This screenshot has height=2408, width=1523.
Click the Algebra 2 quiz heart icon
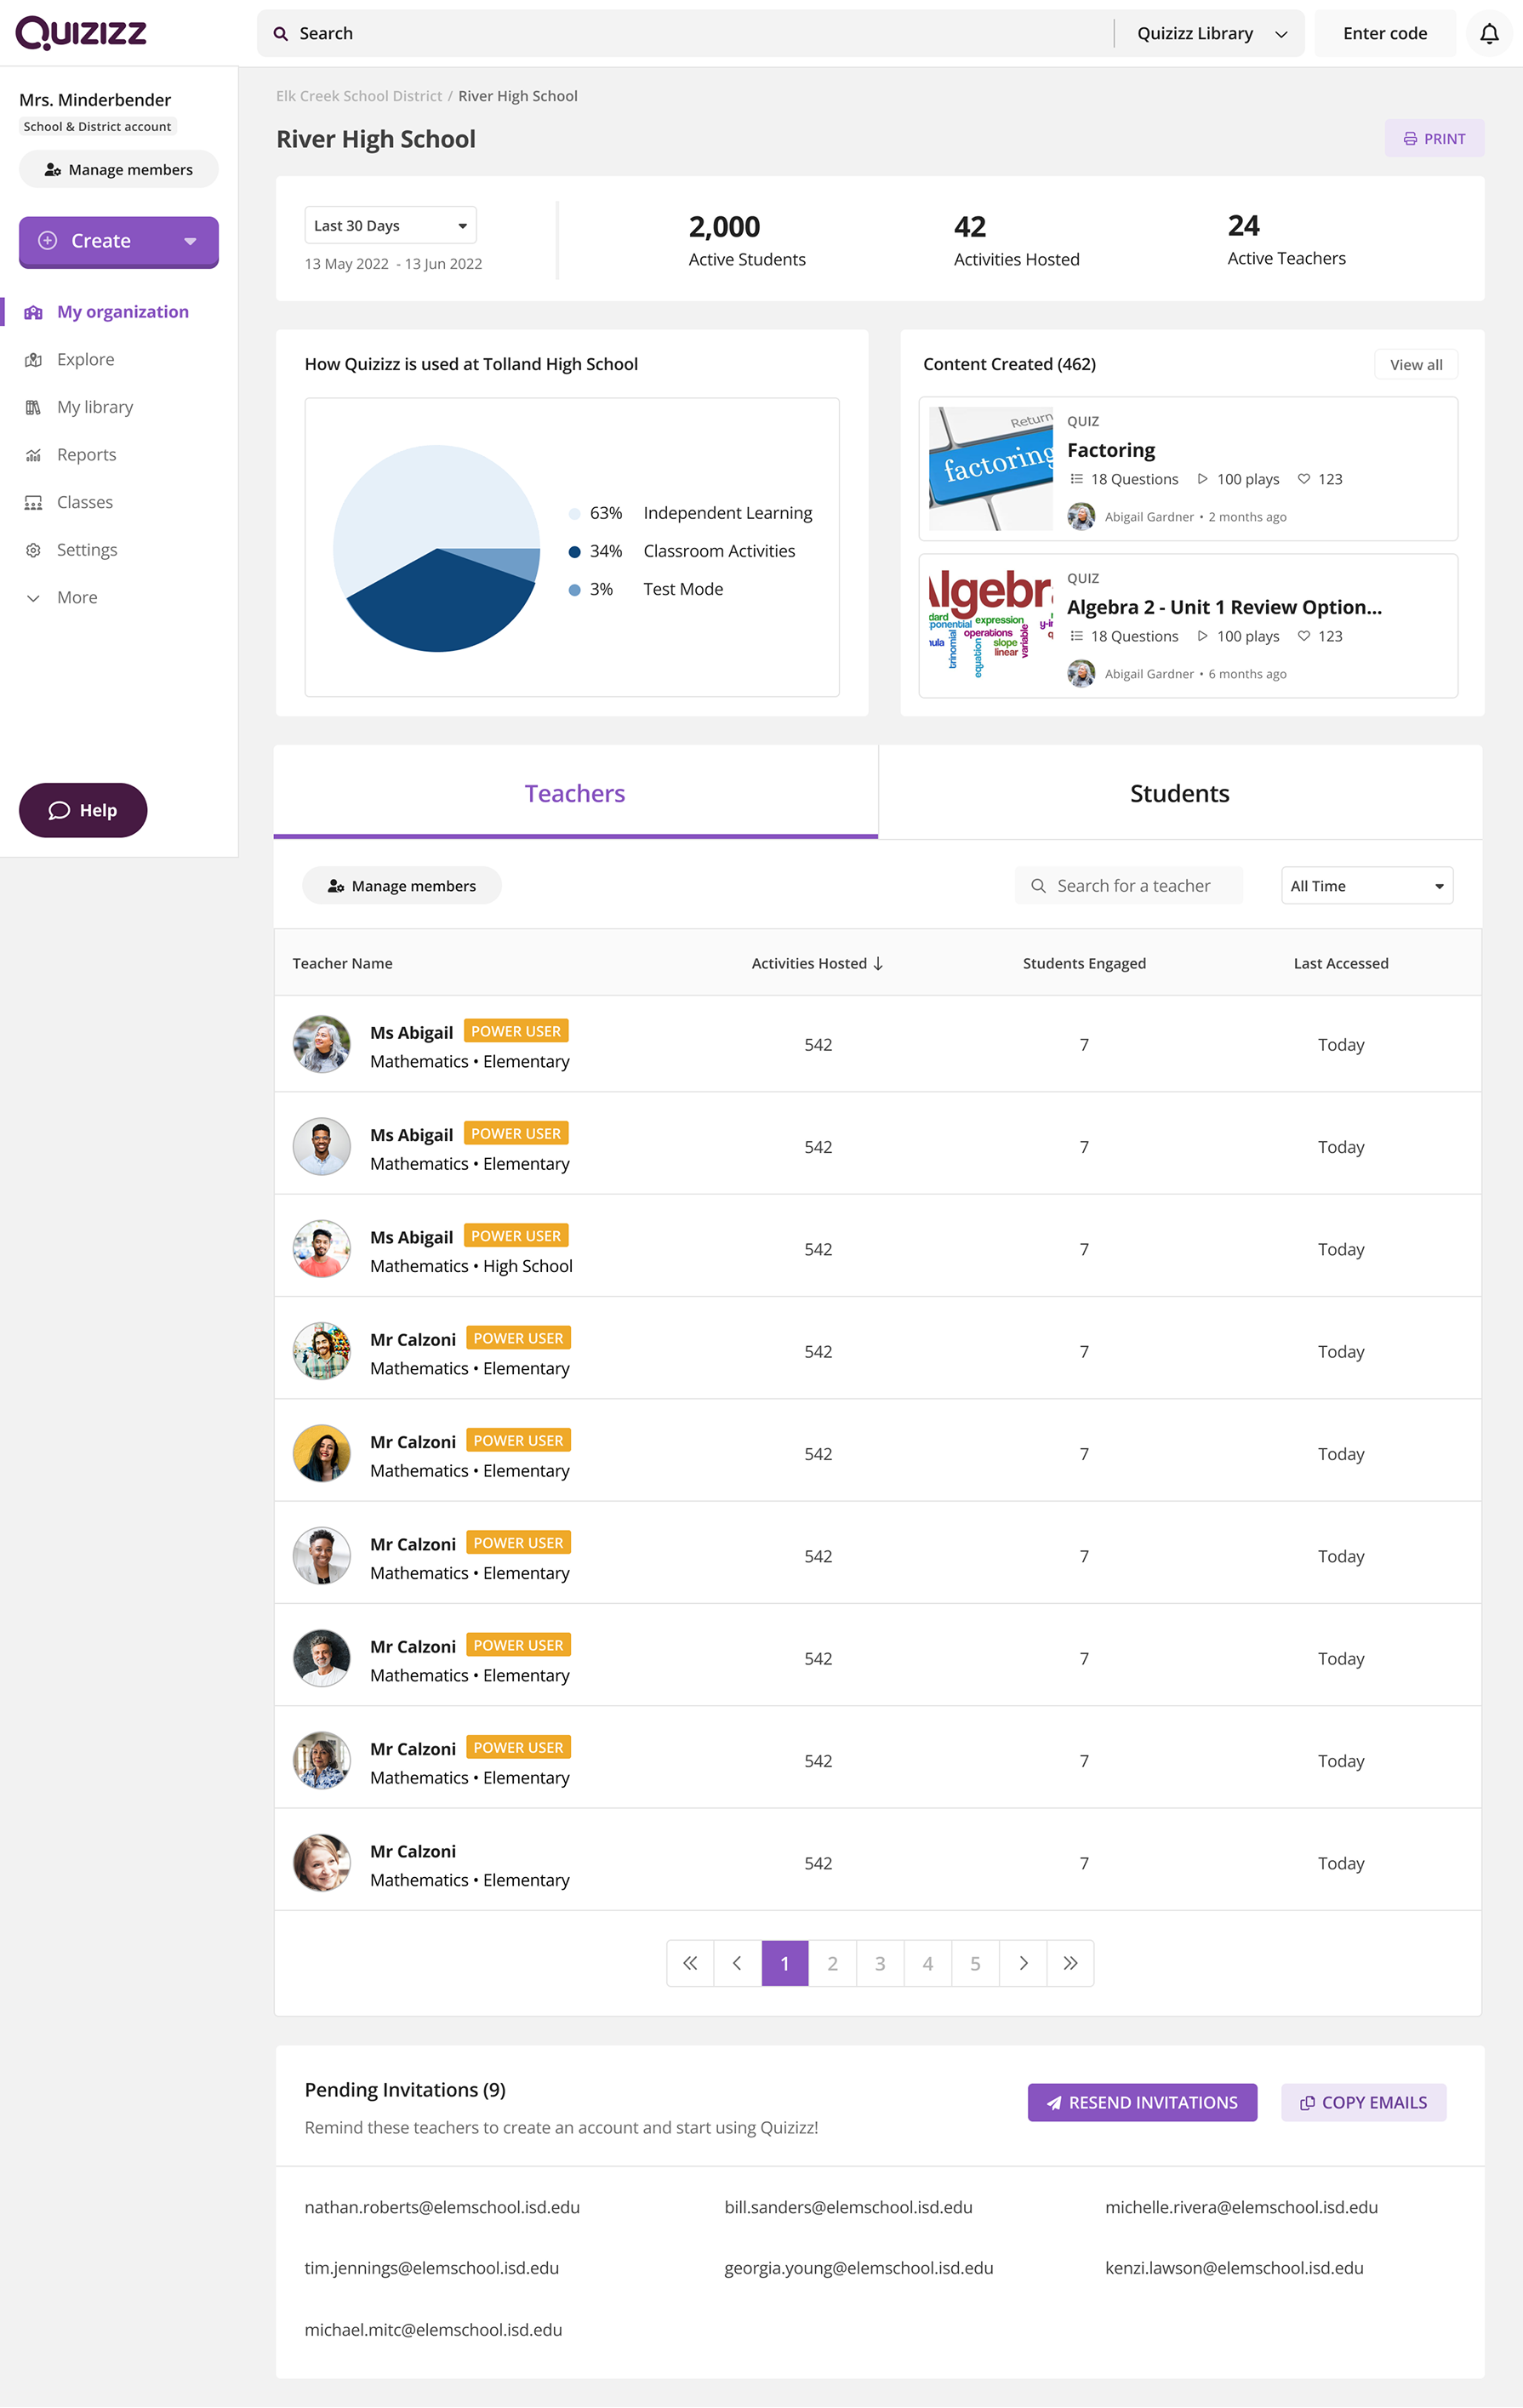pos(1303,636)
